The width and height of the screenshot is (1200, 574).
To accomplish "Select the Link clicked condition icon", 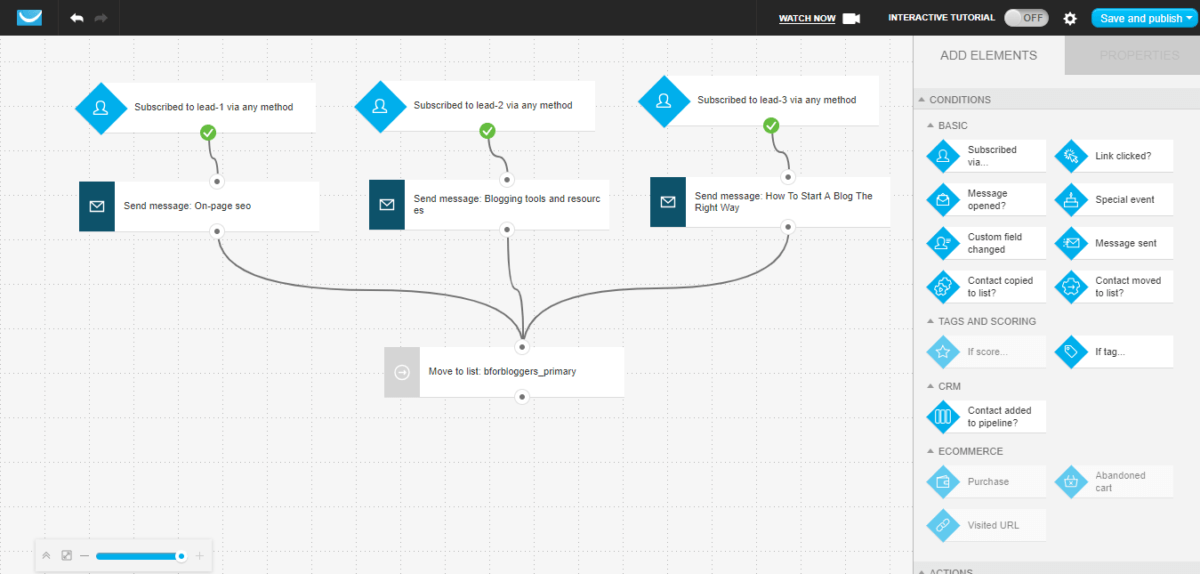I will [1071, 156].
